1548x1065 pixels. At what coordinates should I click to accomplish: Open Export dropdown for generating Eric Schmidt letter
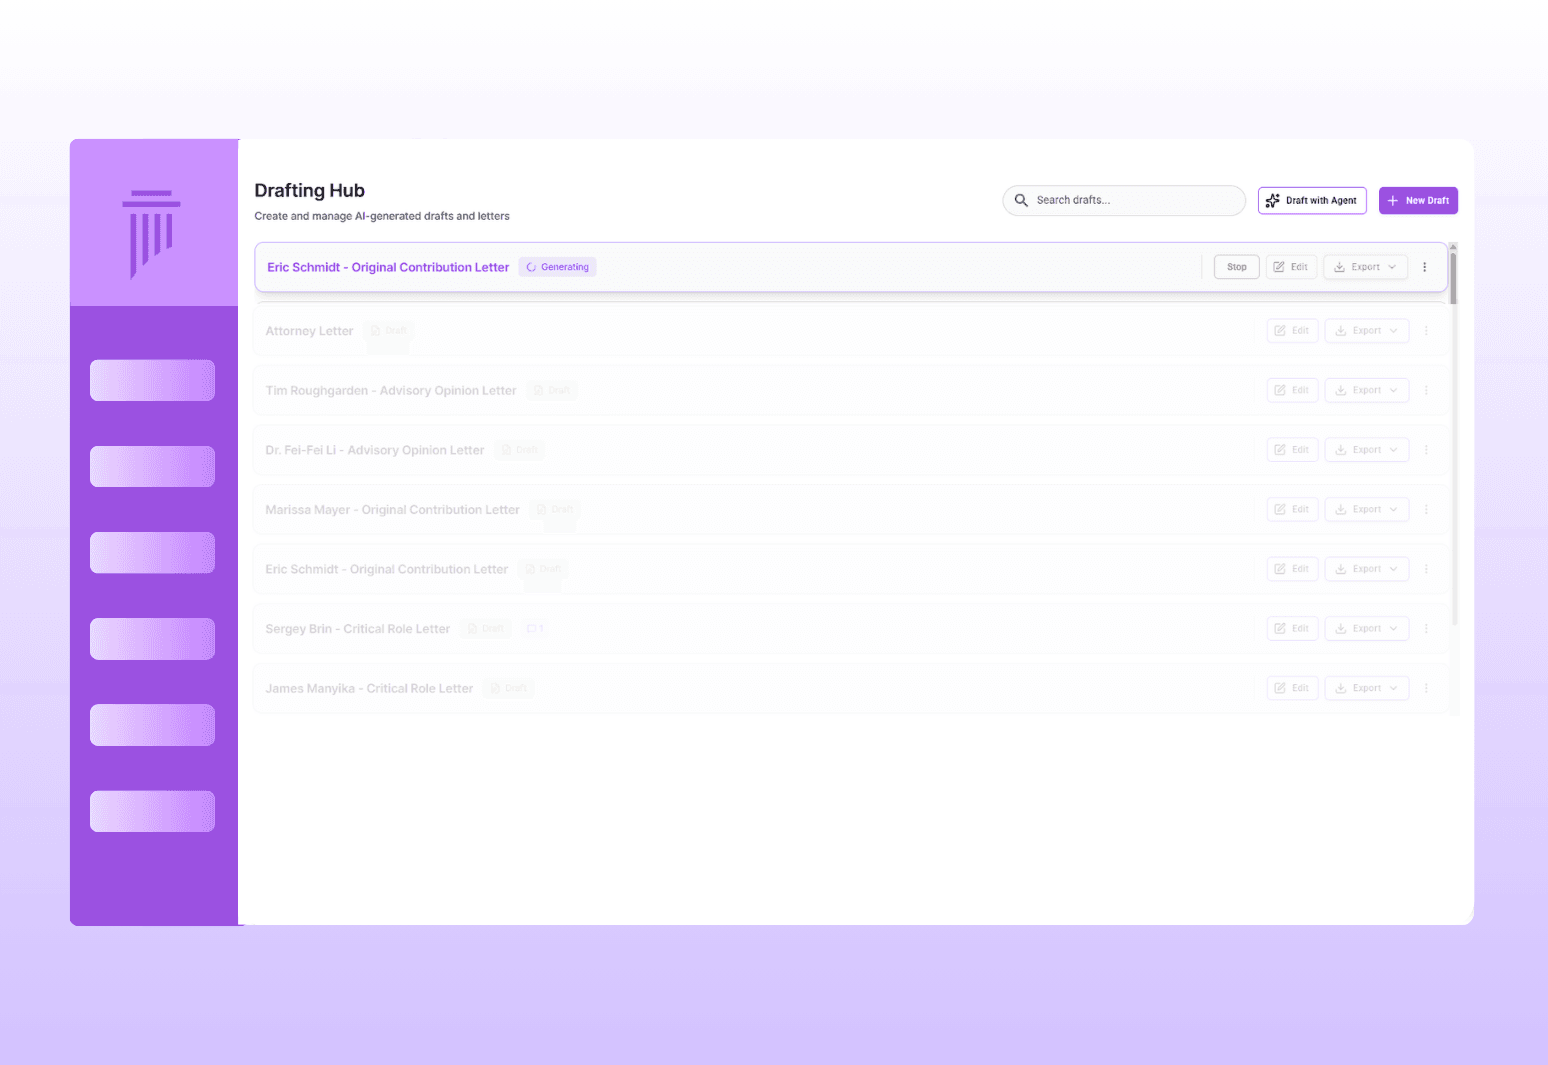click(x=1366, y=267)
